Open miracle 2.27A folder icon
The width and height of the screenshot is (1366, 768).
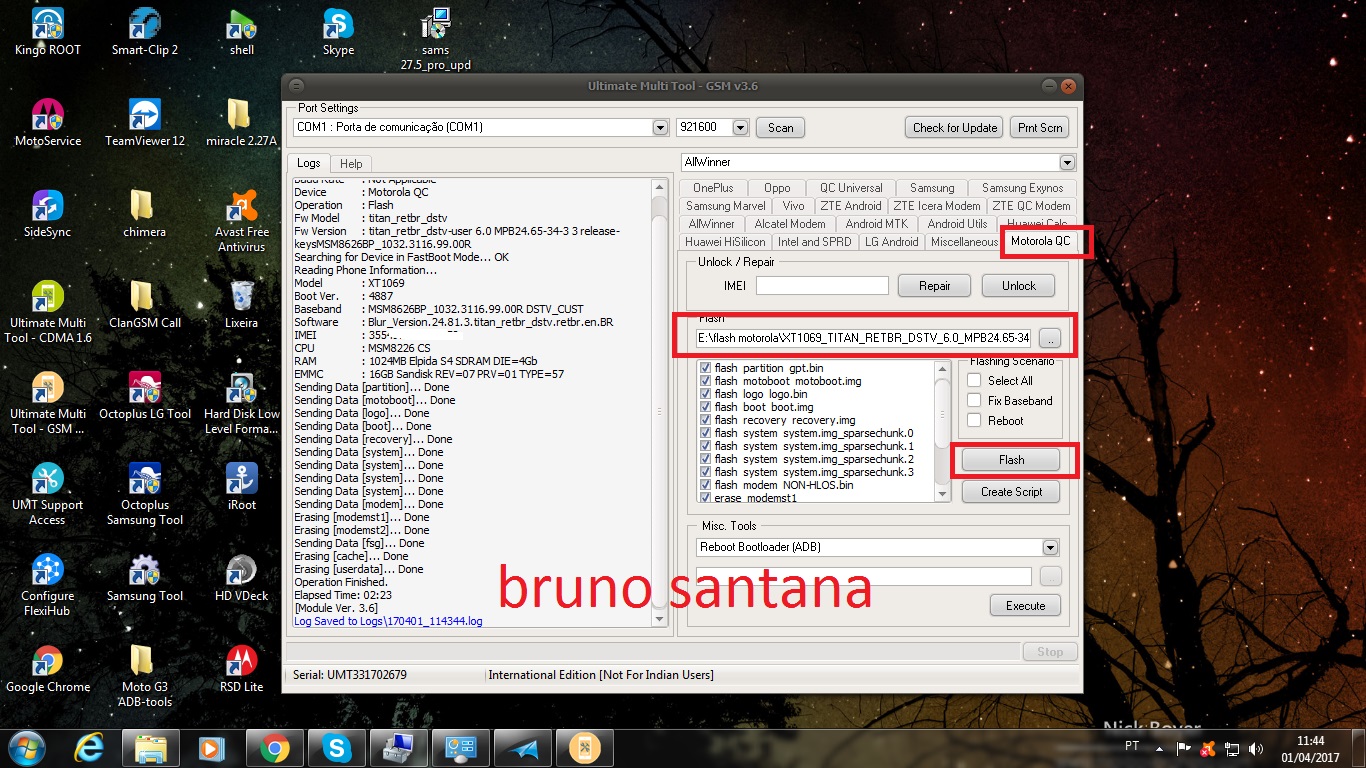click(241, 122)
